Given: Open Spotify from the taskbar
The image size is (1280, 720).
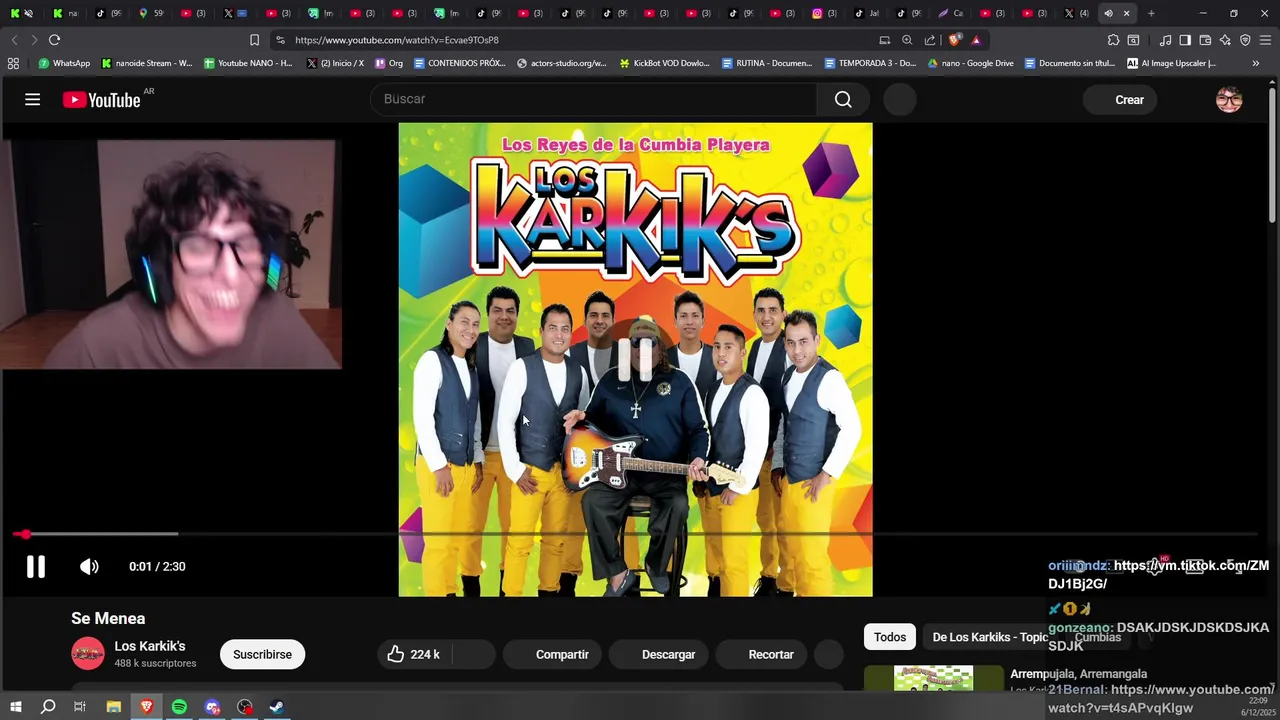Looking at the screenshot, I should click(x=179, y=707).
